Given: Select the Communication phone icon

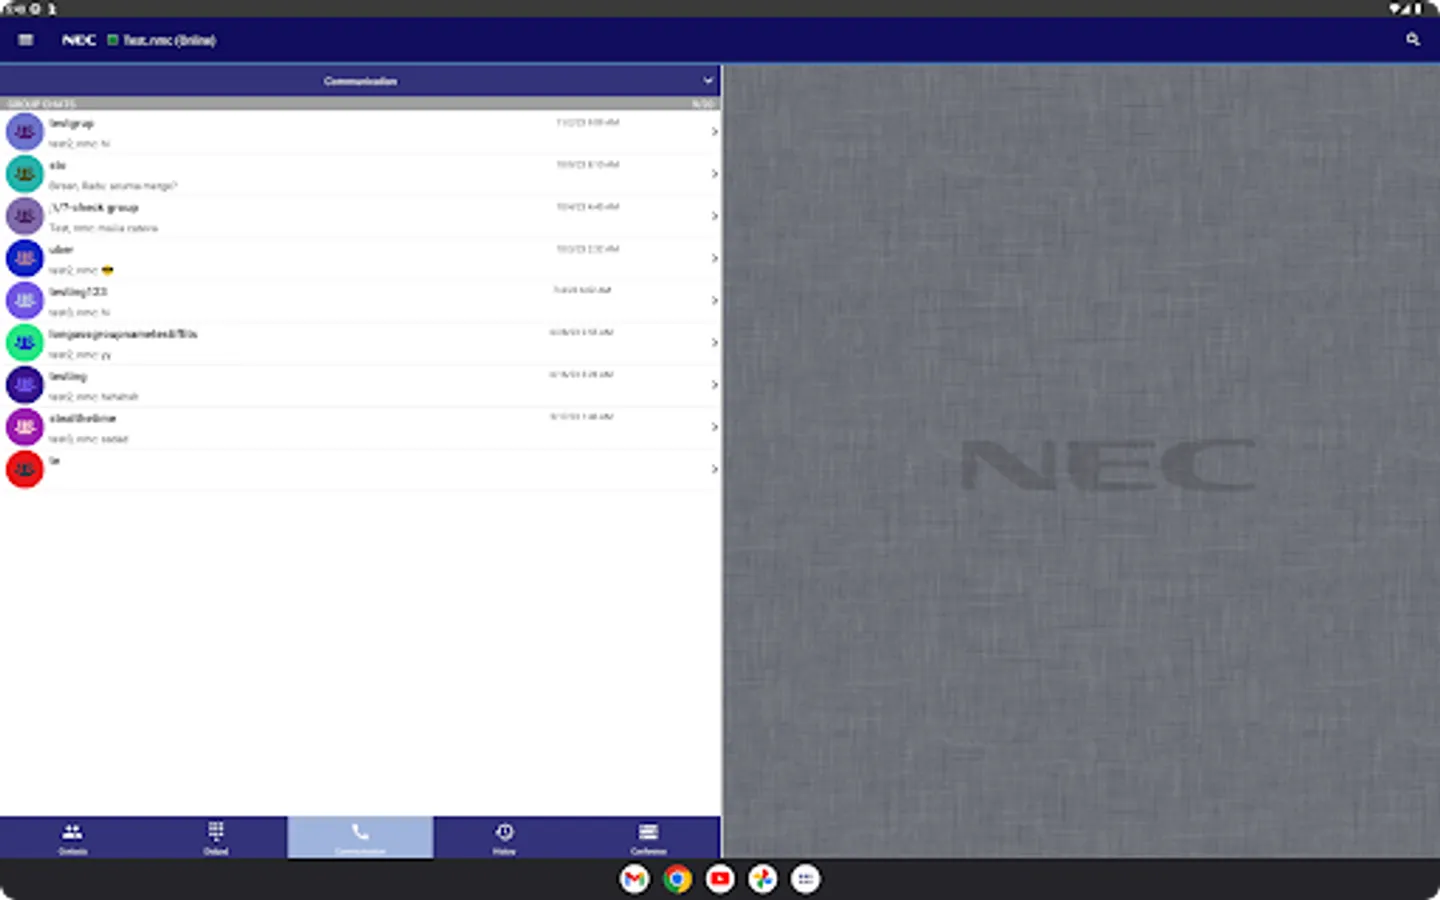Looking at the screenshot, I should click(x=359, y=831).
